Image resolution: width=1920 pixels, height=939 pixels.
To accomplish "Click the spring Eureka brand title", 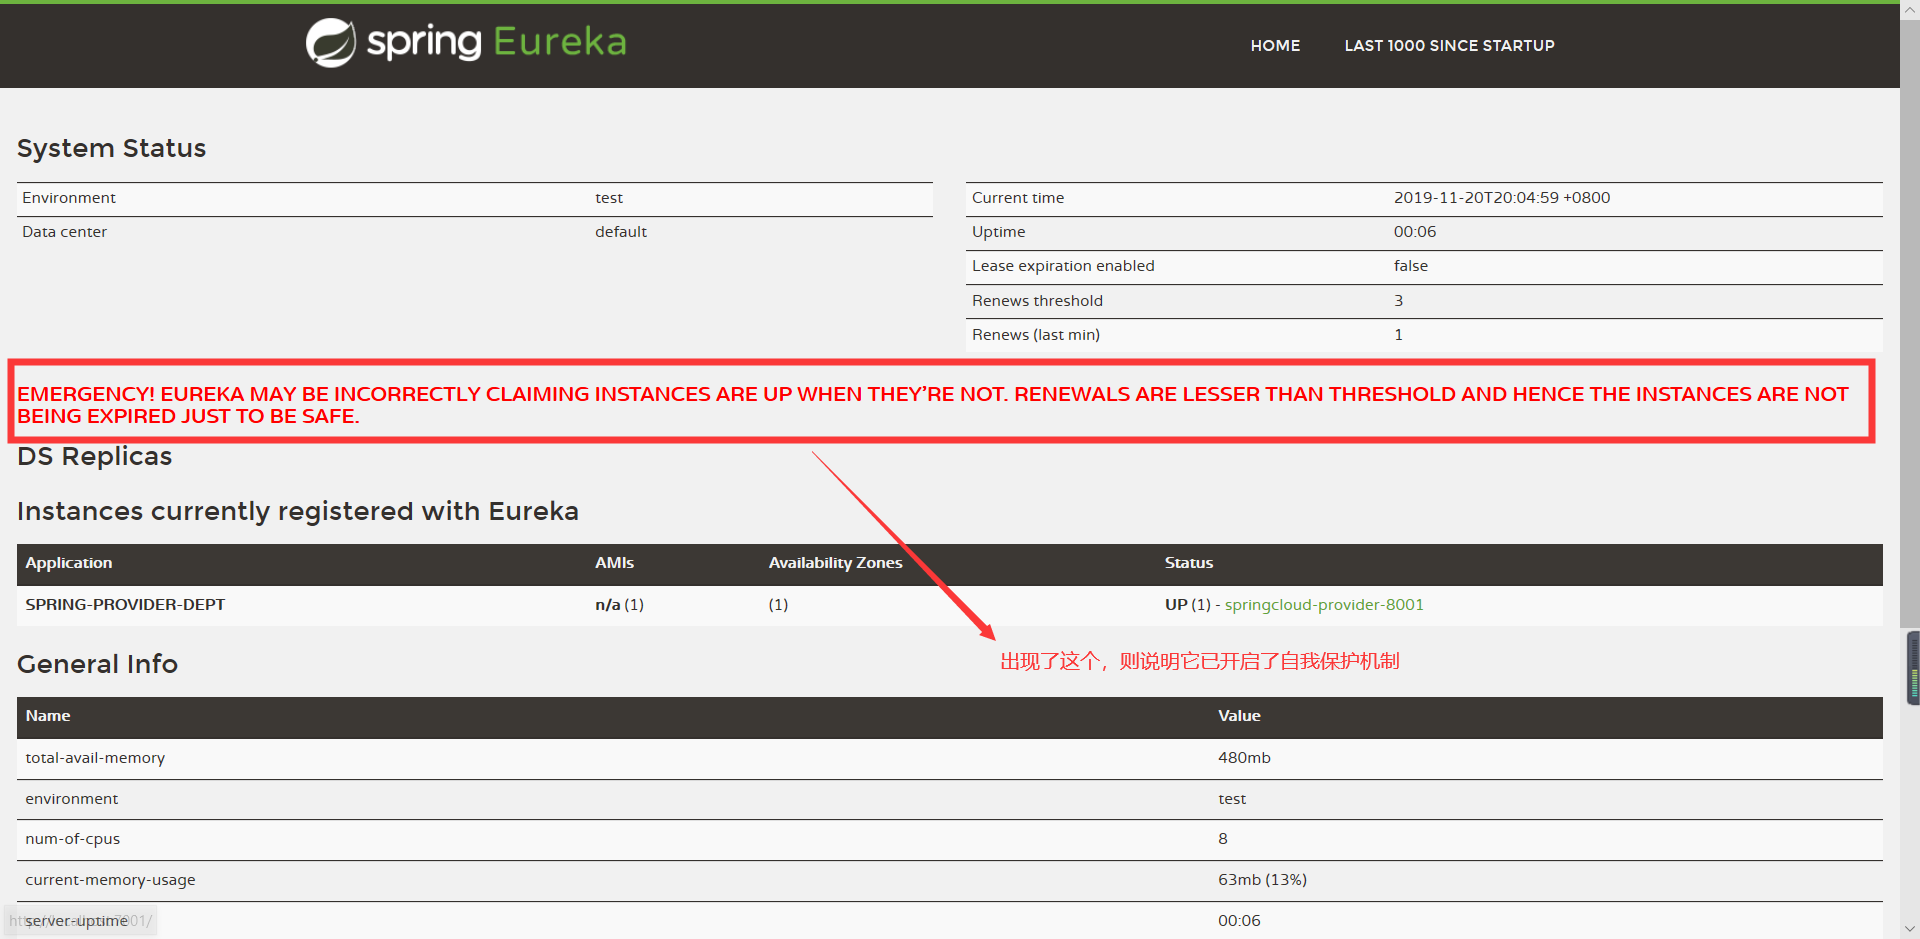I will (x=496, y=42).
